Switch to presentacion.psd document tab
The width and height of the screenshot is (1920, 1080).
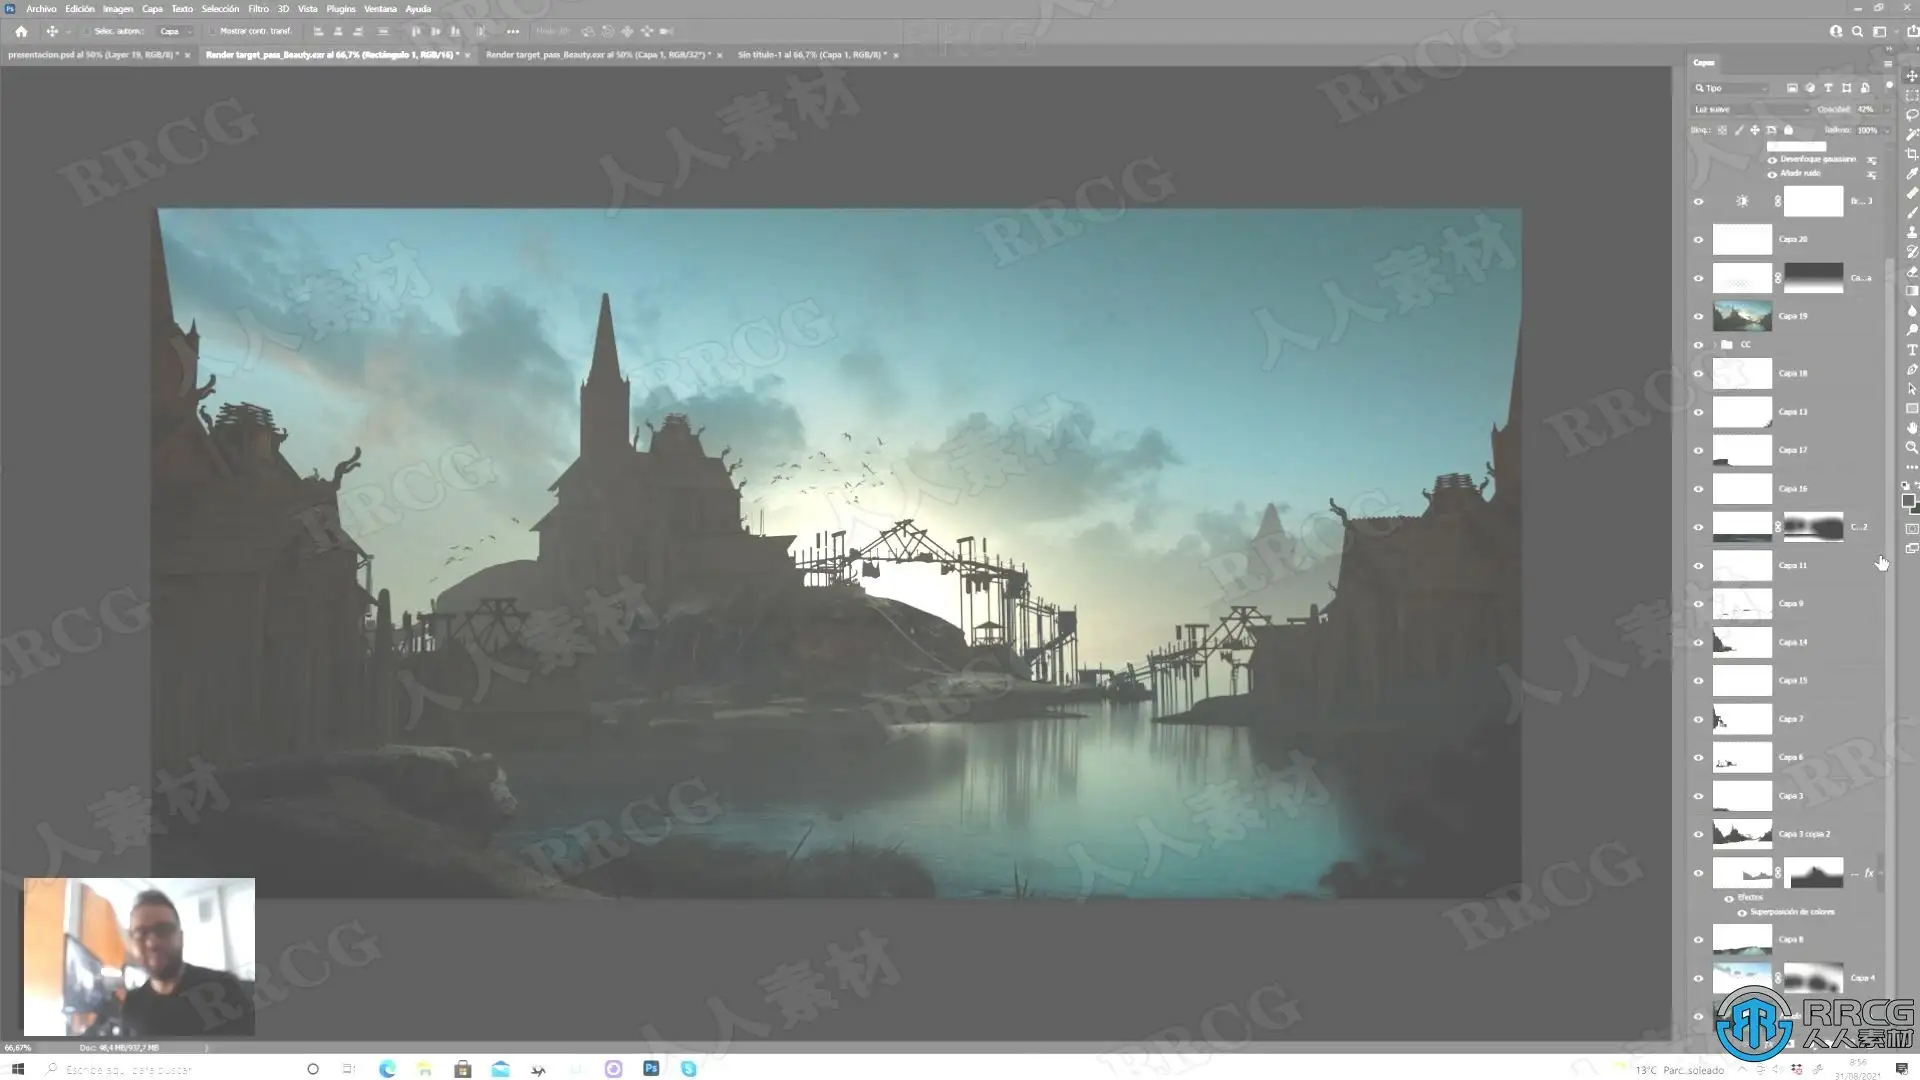coord(95,55)
